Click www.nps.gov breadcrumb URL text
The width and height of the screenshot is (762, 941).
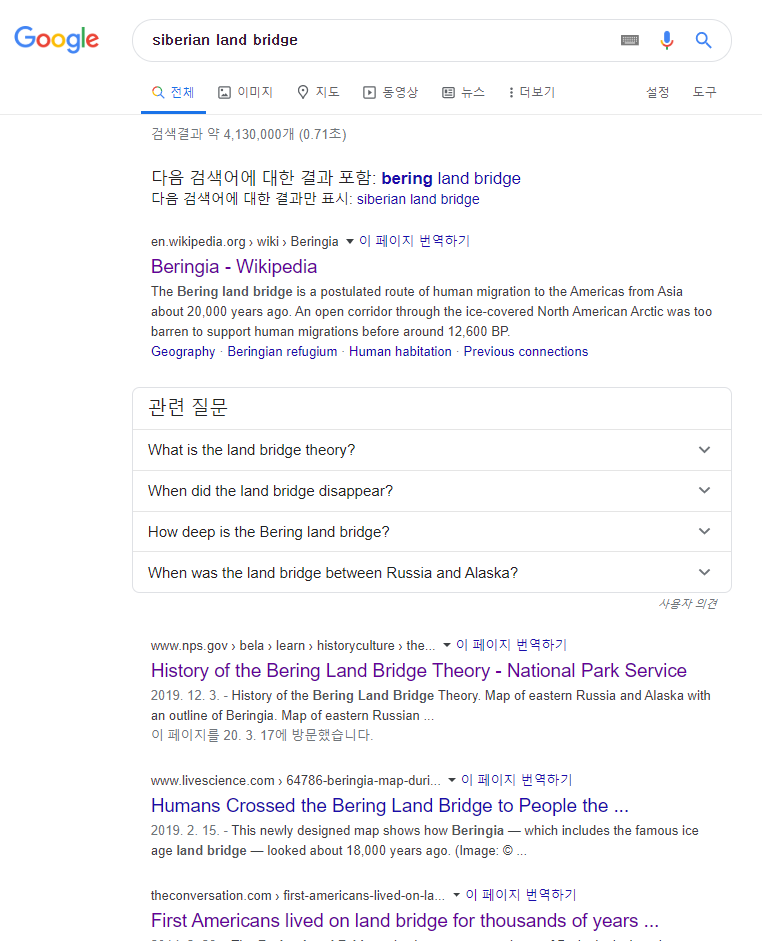(x=293, y=645)
